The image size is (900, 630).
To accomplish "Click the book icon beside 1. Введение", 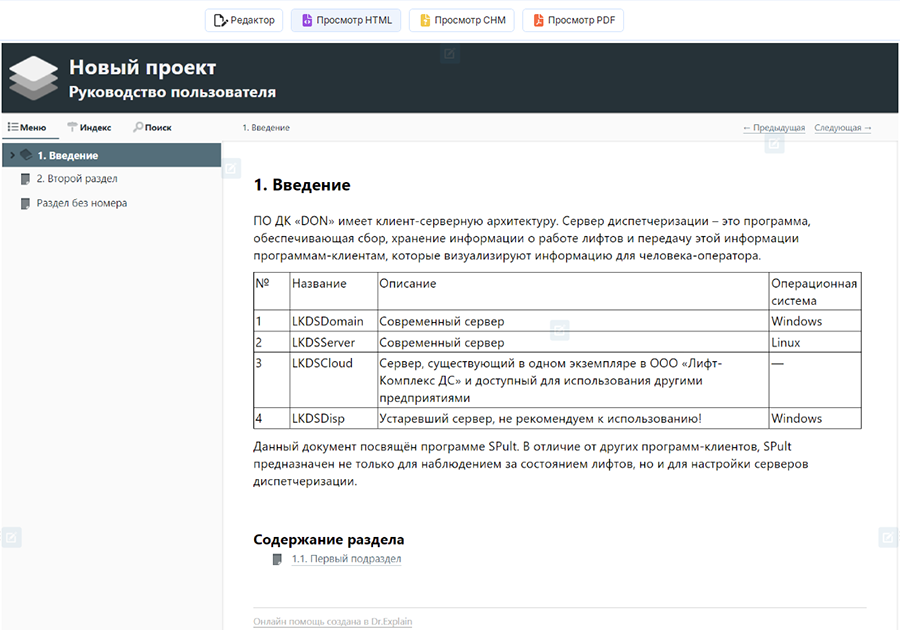I will click(26, 155).
